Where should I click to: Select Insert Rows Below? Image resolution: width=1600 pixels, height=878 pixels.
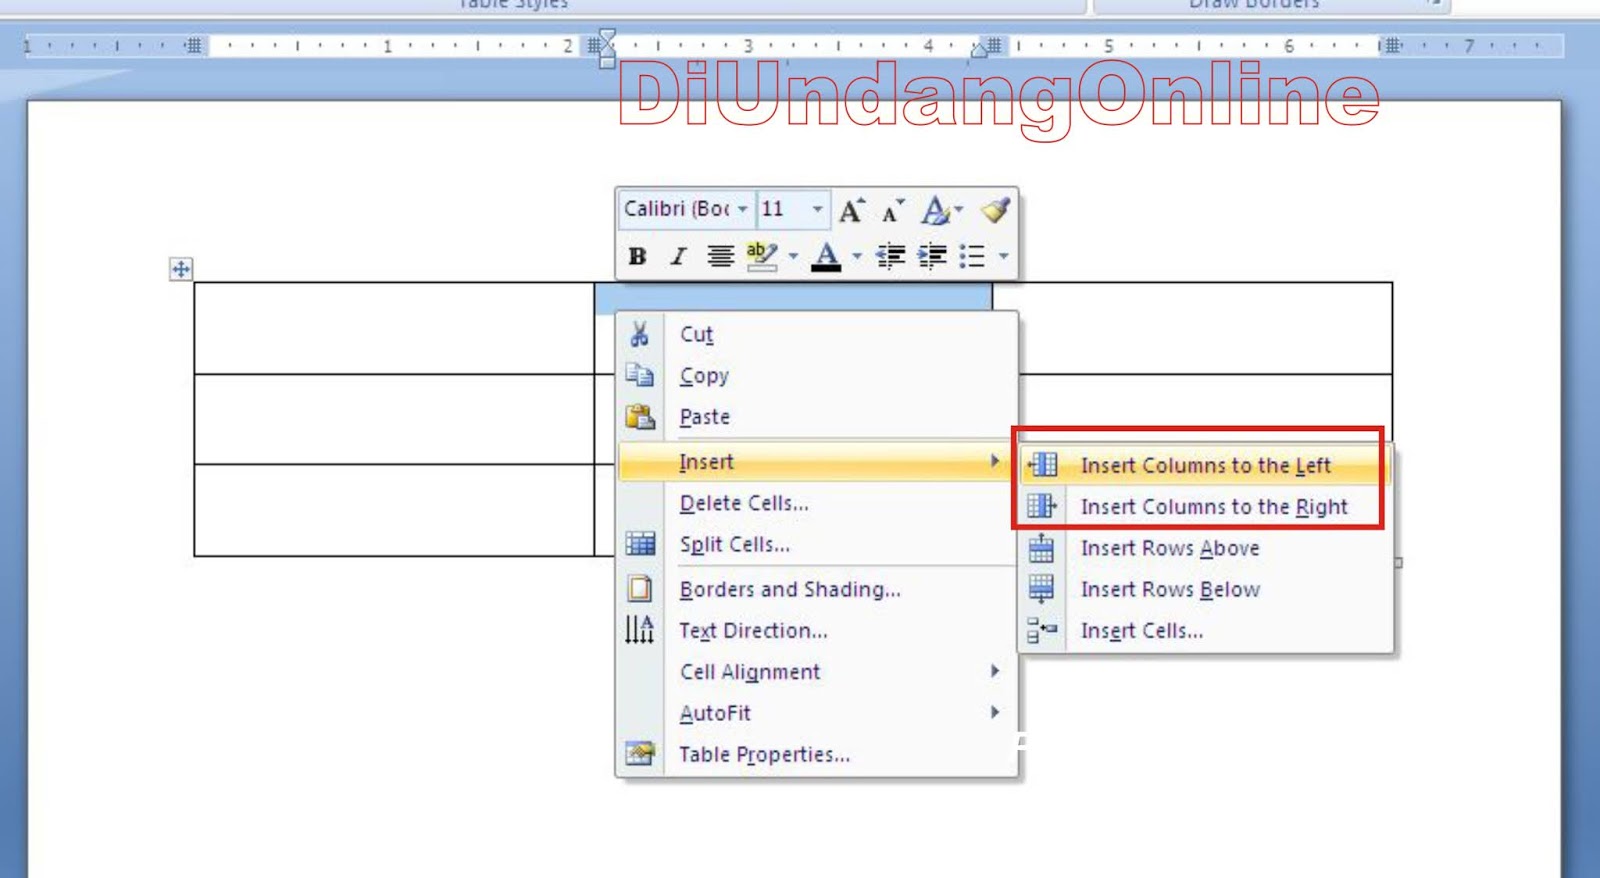[1206, 589]
